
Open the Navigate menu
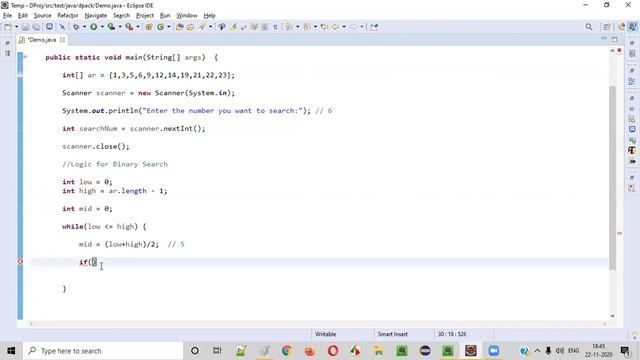point(96,16)
